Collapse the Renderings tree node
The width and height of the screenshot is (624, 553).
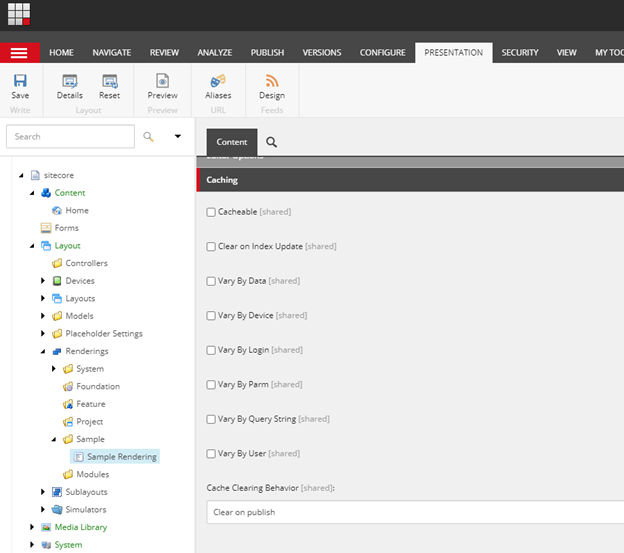[43, 351]
